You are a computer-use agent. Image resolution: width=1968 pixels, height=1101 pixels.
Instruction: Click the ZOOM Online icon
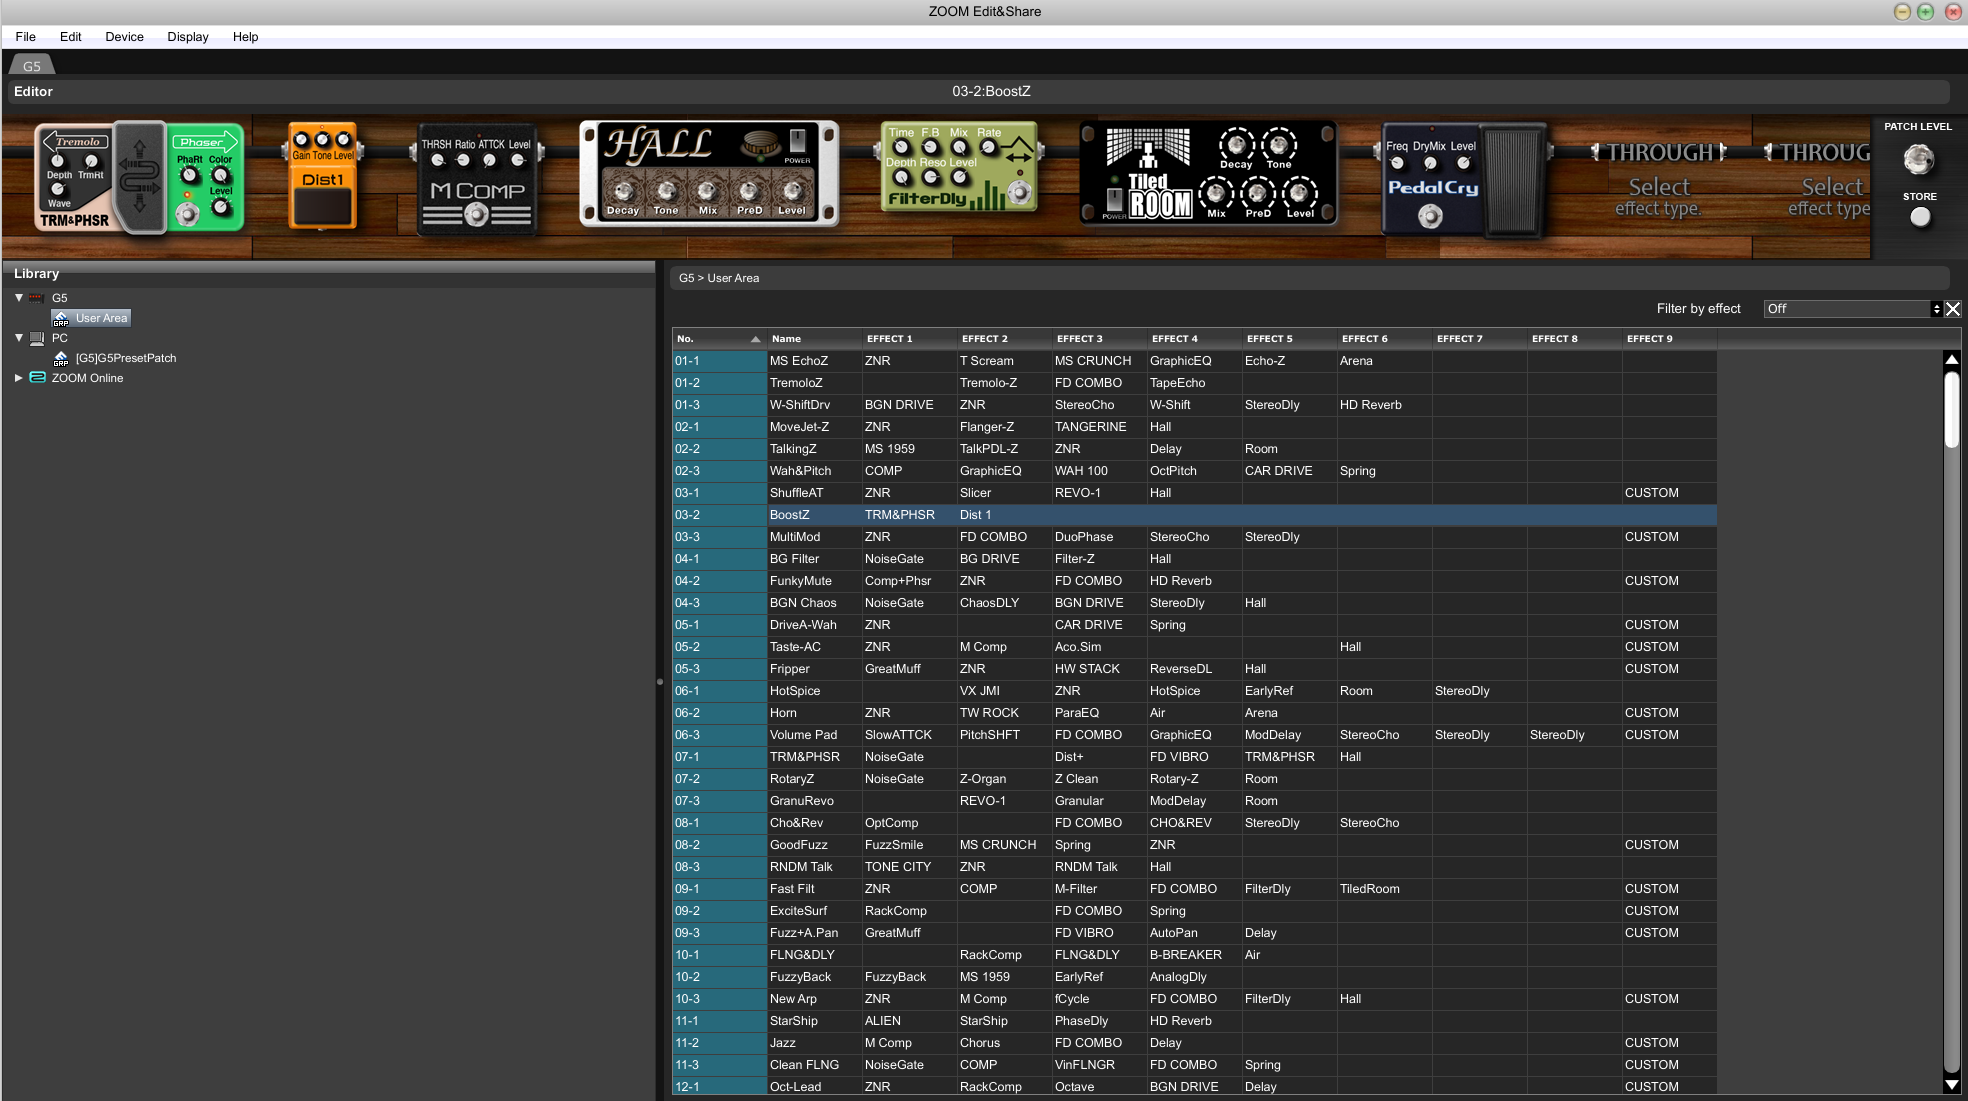pyautogui.click(x=37, y=378)
